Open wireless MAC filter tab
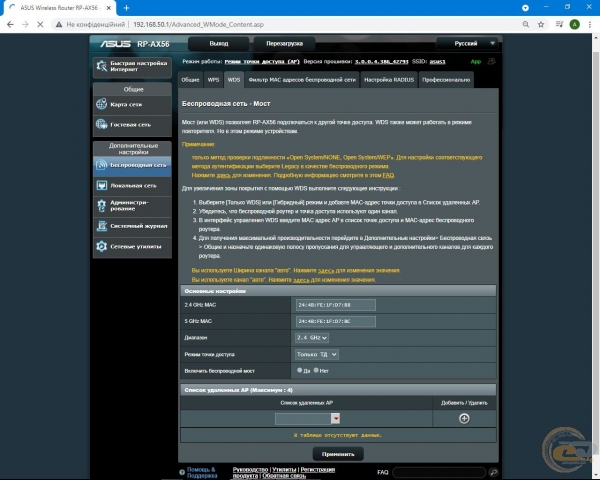Viewport: 600px width, 480px height. [302, 80]
